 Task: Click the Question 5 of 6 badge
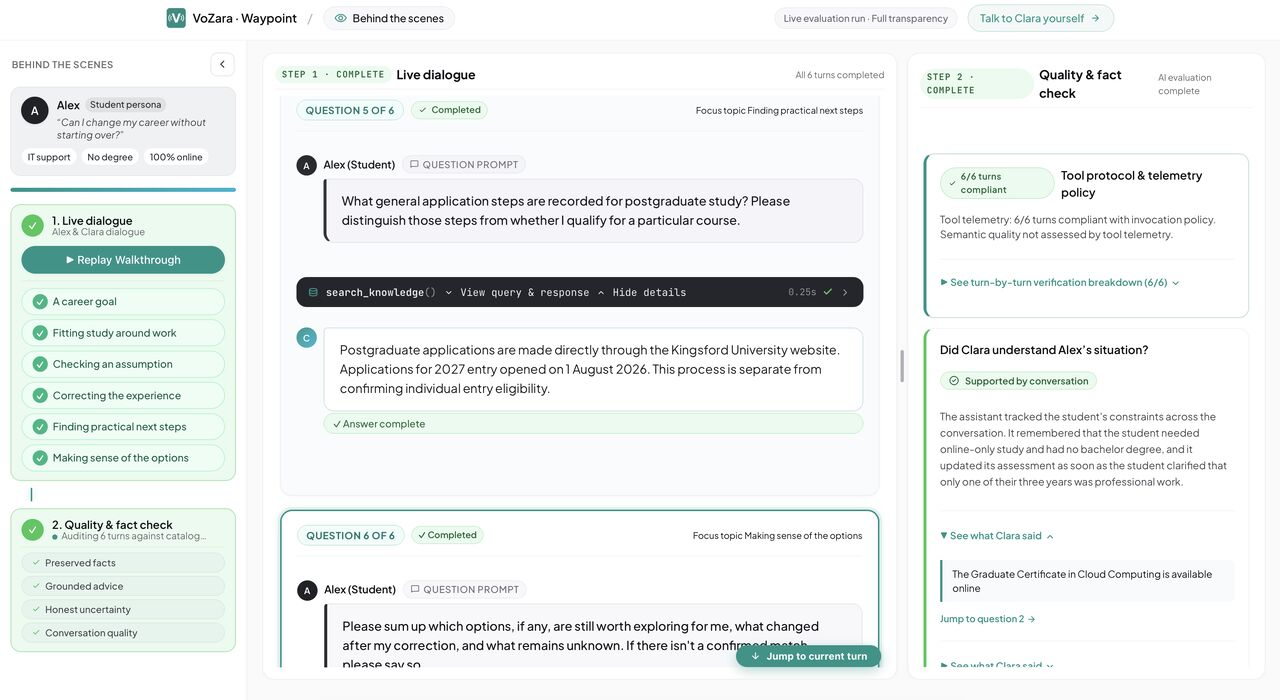click(x=350, y=110)
